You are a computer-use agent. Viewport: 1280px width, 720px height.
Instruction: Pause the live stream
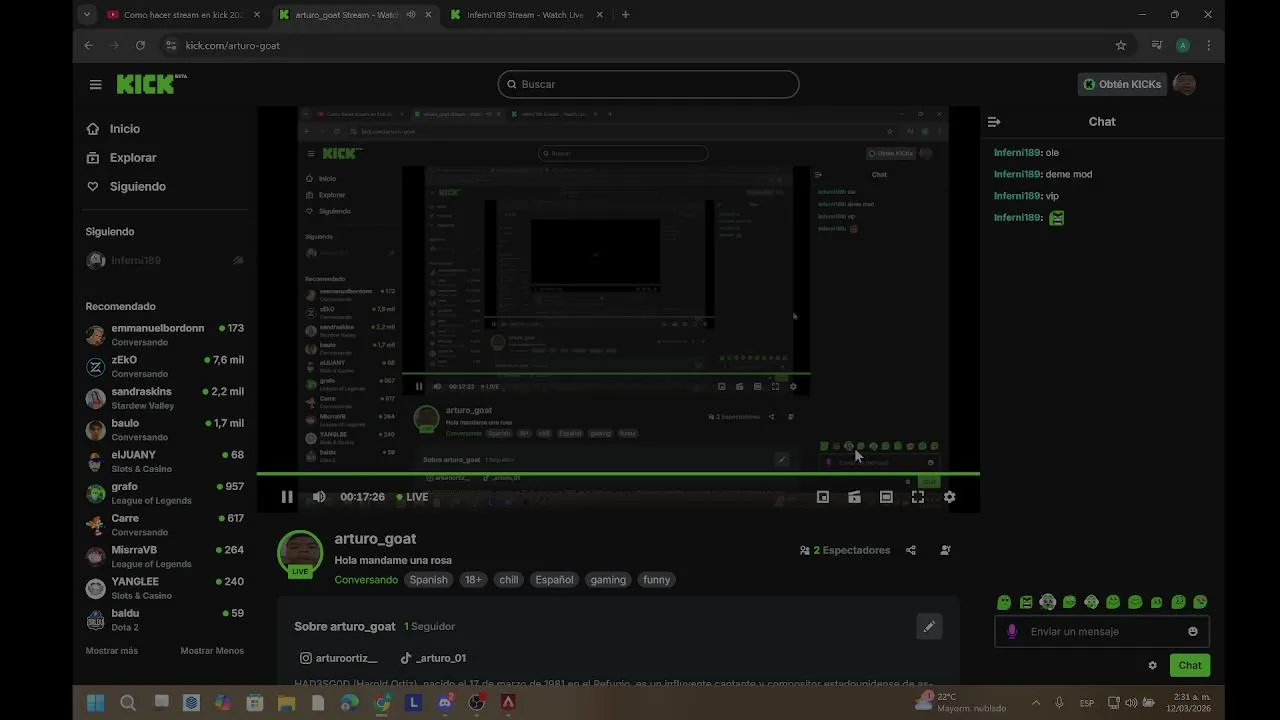click(287, 497)
